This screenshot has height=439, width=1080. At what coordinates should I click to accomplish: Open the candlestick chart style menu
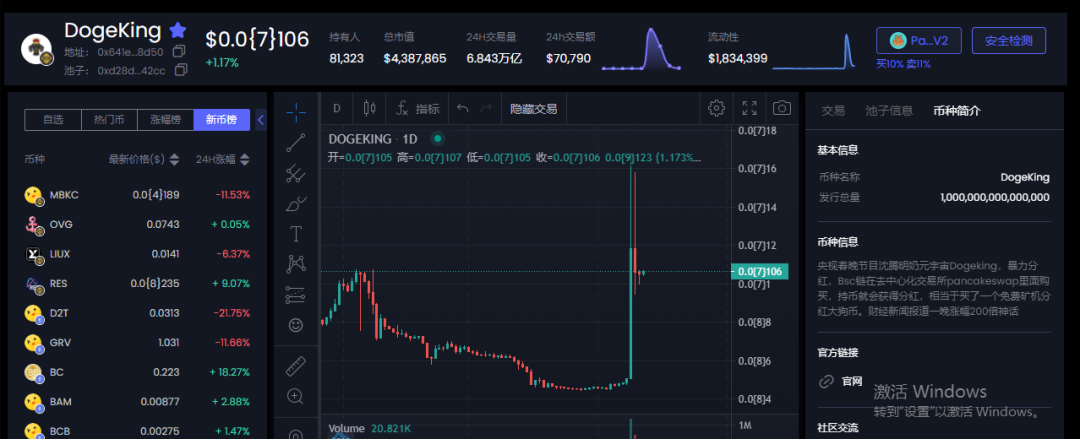tap(369, 108)
